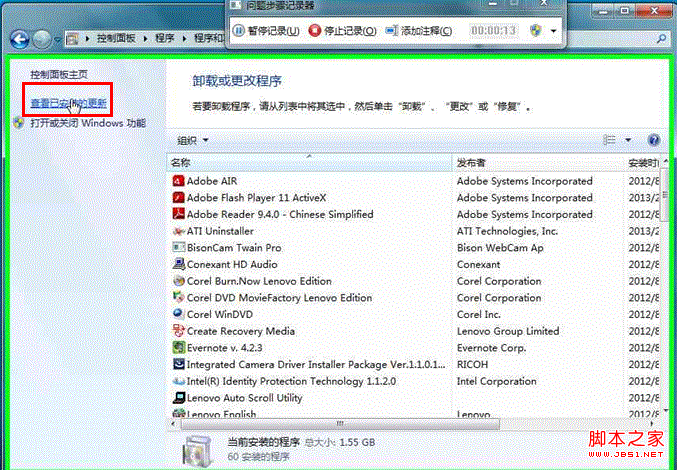Click publisher RICOH
The width and height of the screenshot is (677, 470).
pyautogui.click(x=472, y=365)
